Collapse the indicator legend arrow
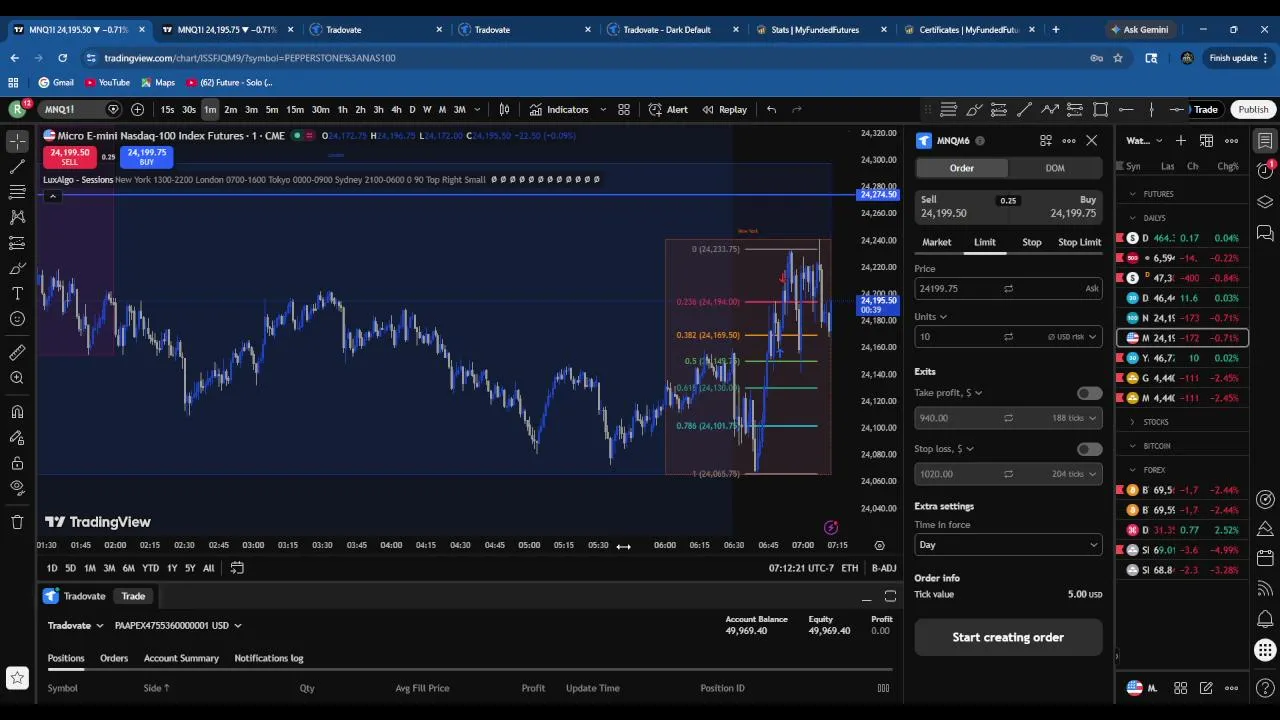This screenshot has height=720, width=1280. [52, 196]
